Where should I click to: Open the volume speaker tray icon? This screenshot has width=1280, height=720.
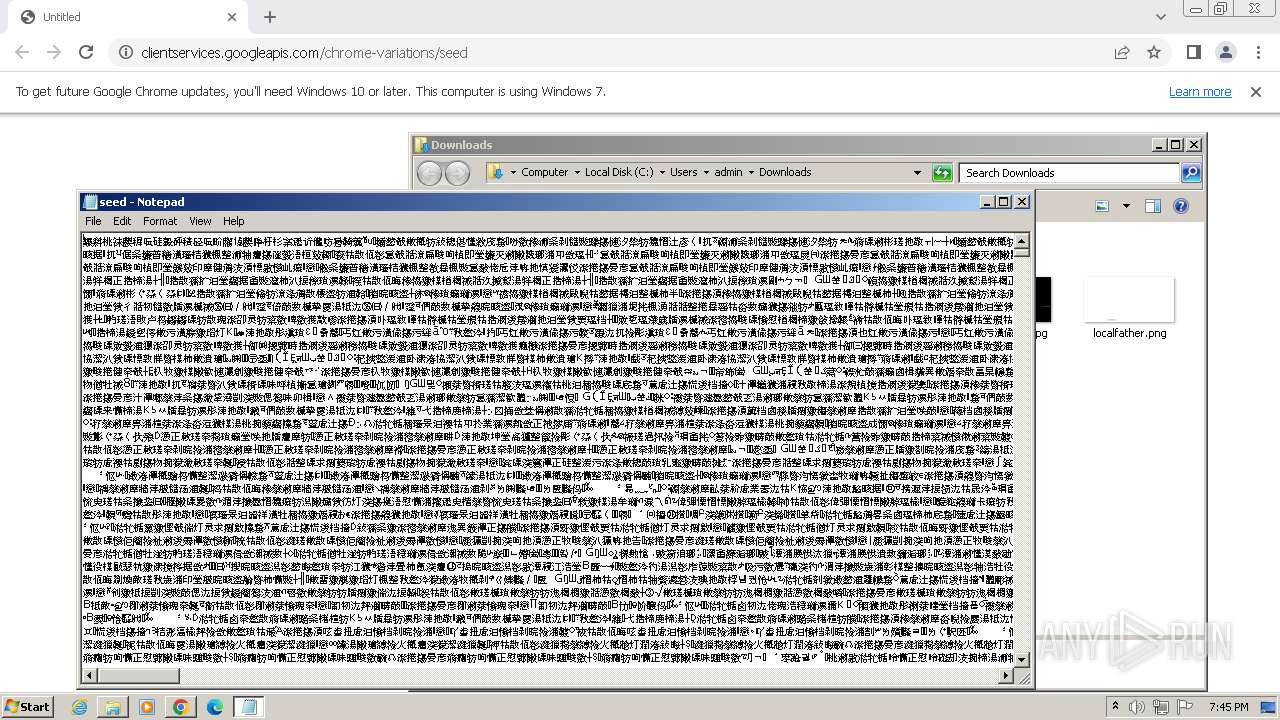coord(1136,707)
